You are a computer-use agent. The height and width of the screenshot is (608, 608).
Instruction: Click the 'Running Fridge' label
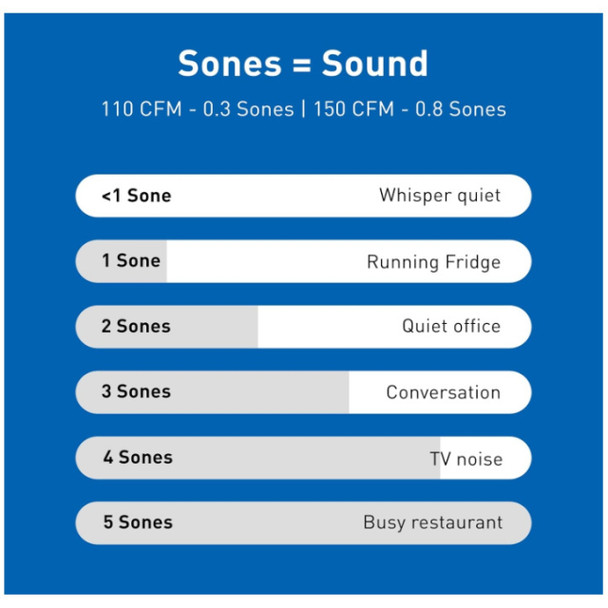point(434,262)
